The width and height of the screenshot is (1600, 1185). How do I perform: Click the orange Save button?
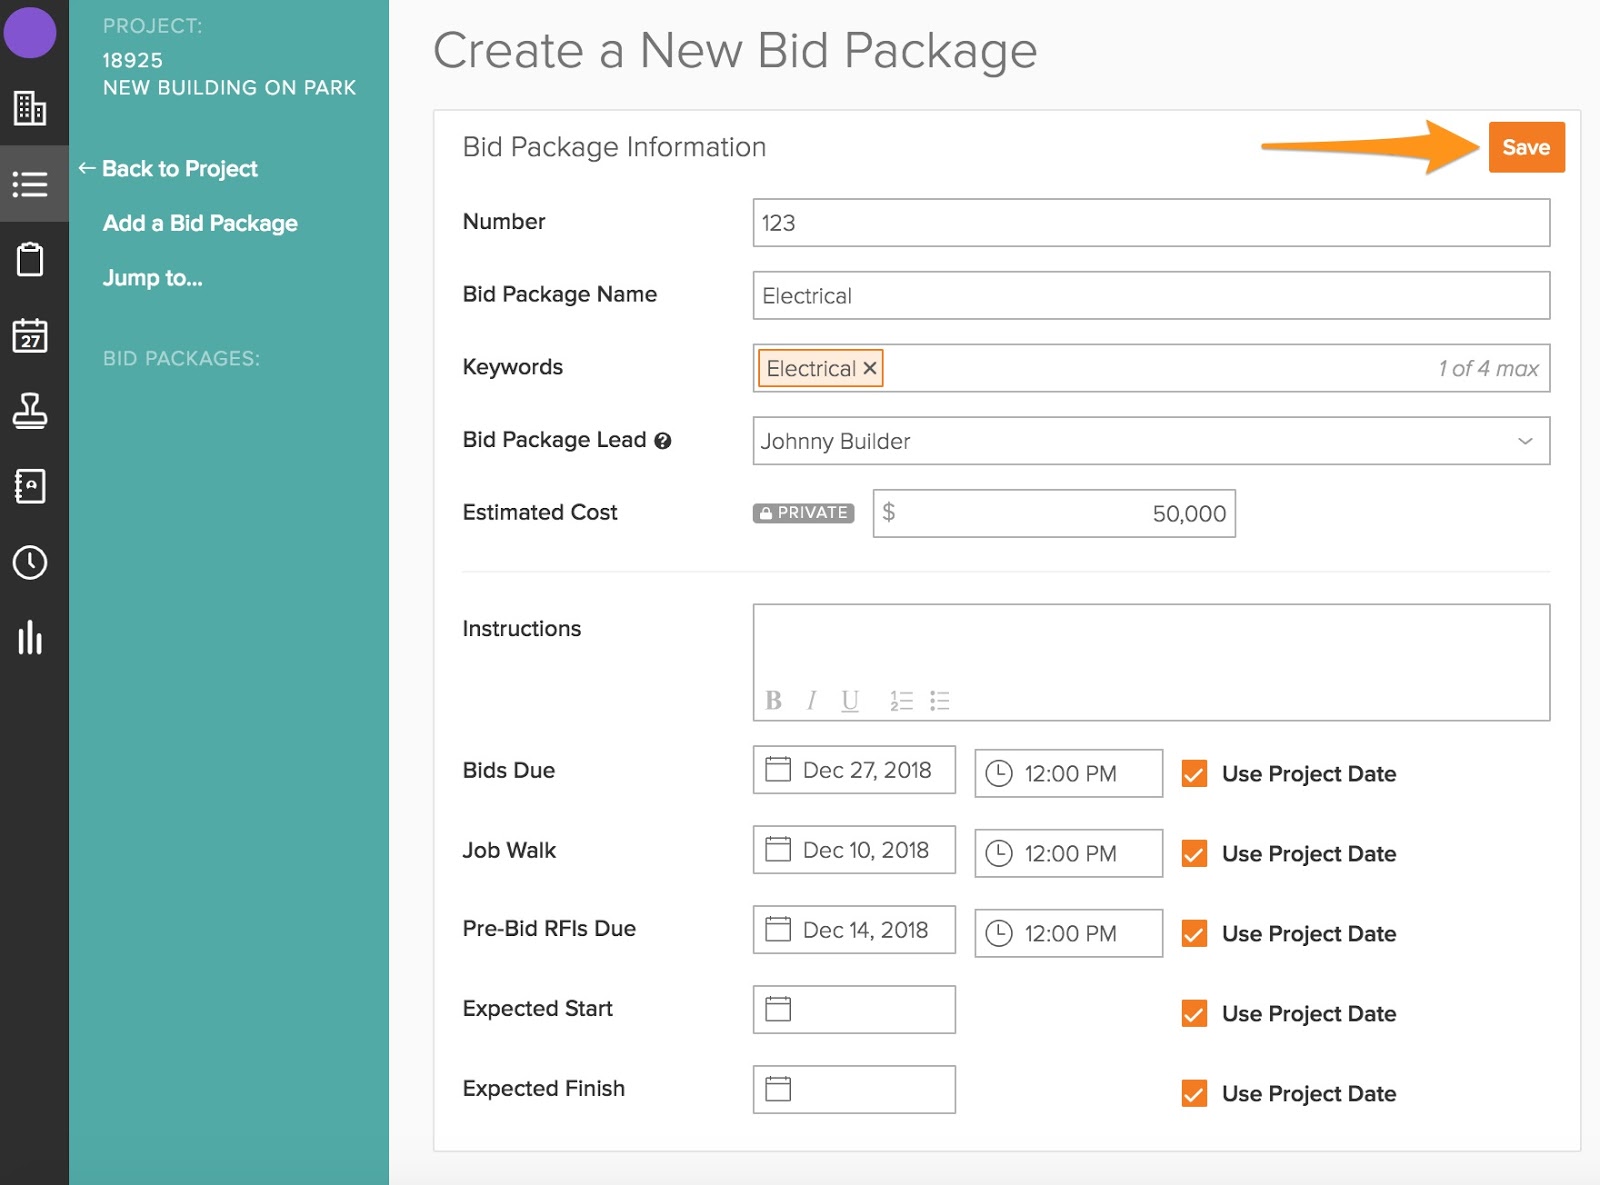tap(1526, 148)
